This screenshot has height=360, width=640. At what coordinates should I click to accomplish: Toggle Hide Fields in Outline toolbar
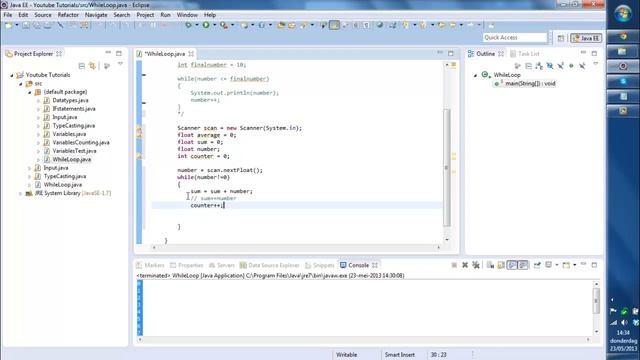(550, 66)
